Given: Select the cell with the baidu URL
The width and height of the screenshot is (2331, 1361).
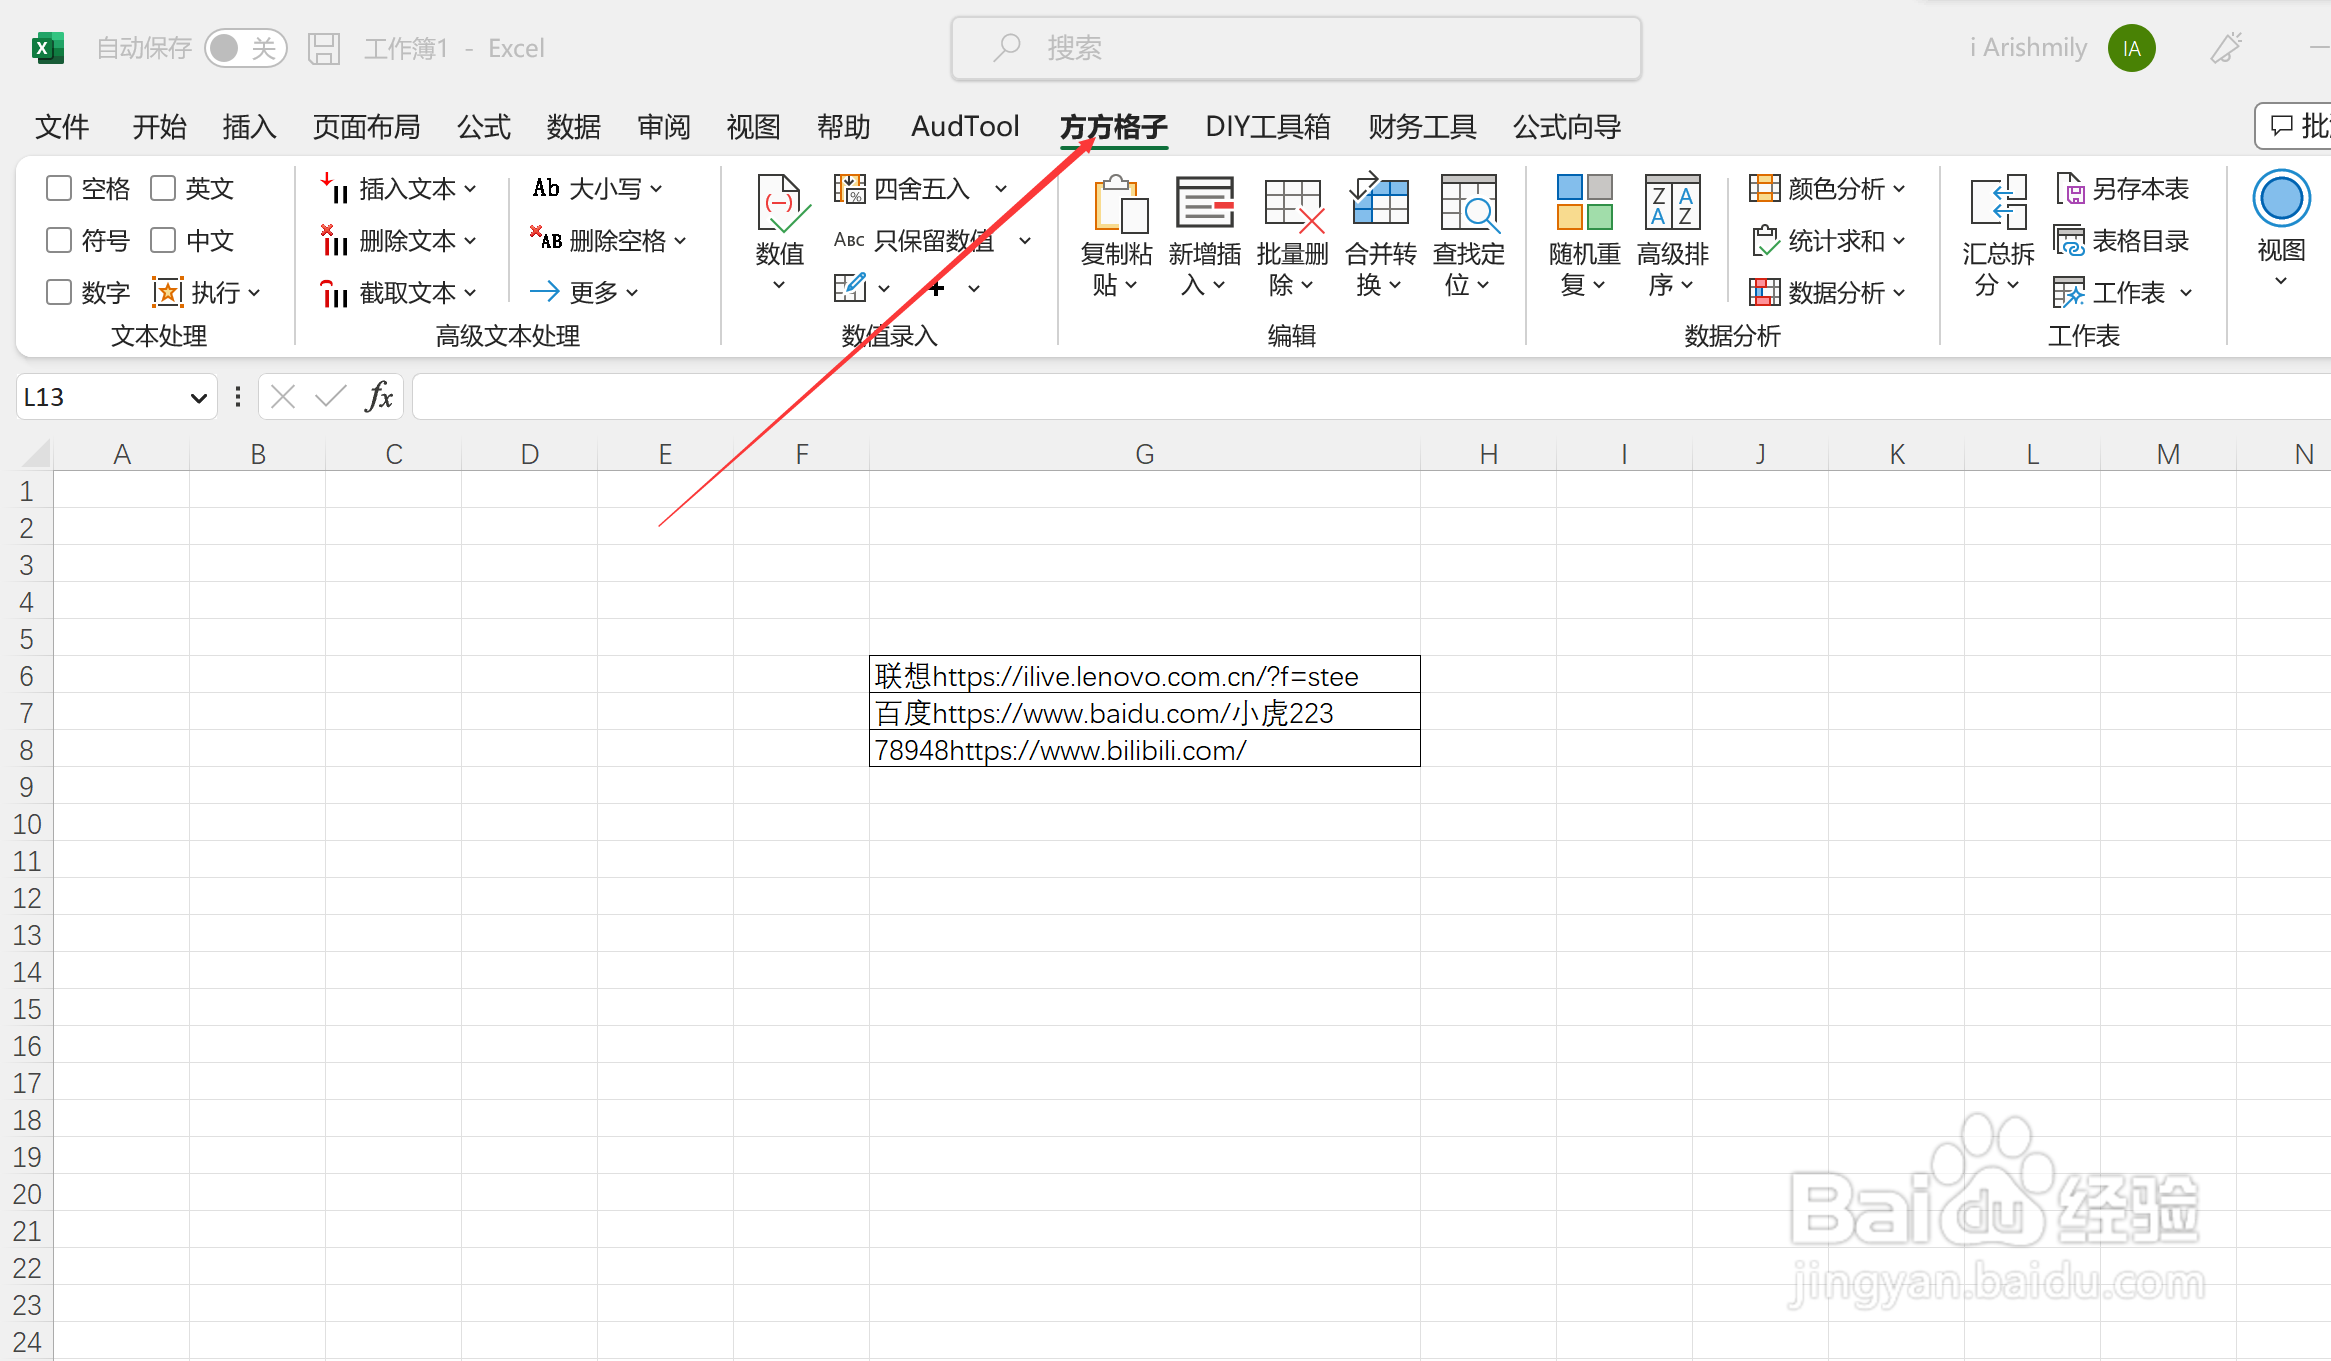Looking at the screenshot, I should point(1145,713).
